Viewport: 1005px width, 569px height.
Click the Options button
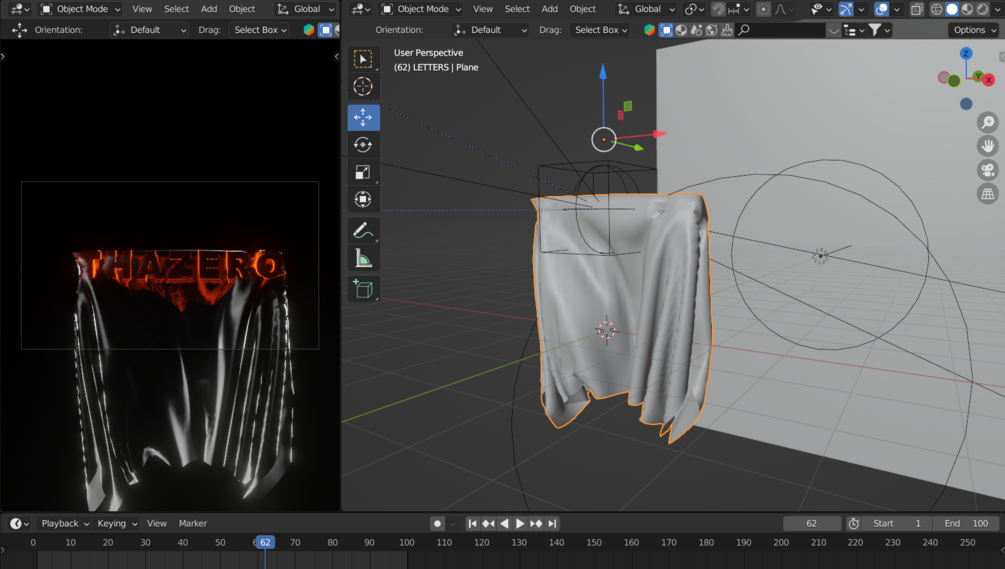tap(973, 30)
